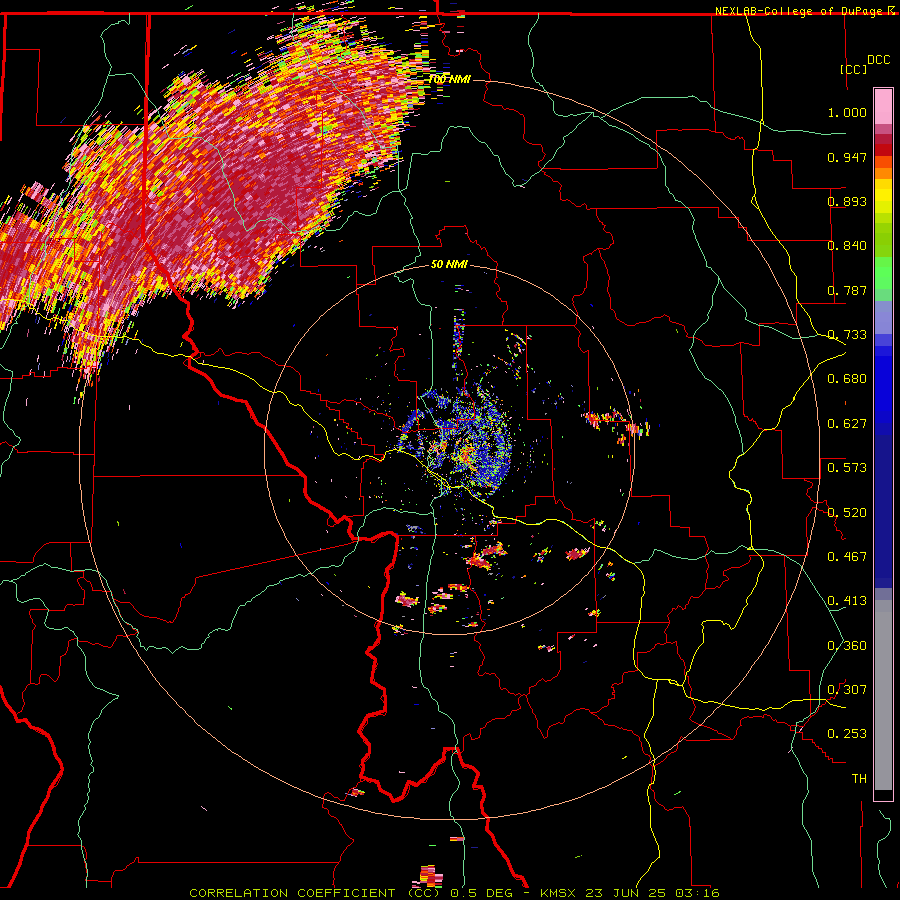900x900 pixels.
Task: Click the DCC label above the color scale
Action: pos(878,60)
